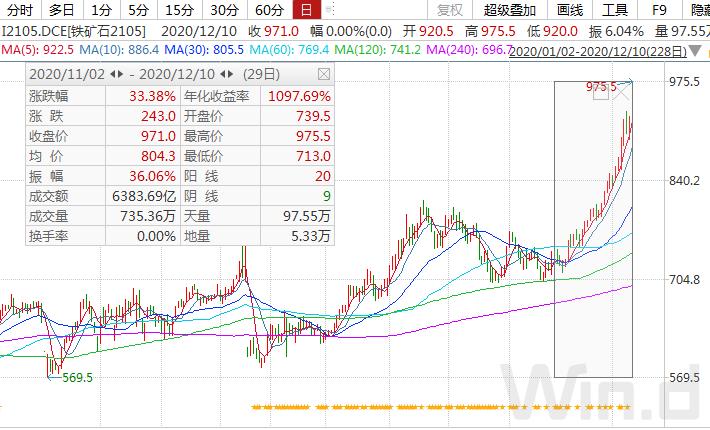Click the 971.0 收盘价 value in panel
This screenshot has height=430, width=710.
(x=158, y=136)
